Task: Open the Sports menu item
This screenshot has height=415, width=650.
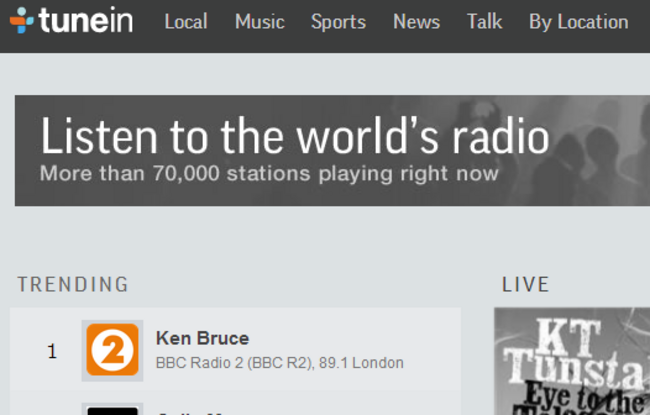Action: pos(338,22)
